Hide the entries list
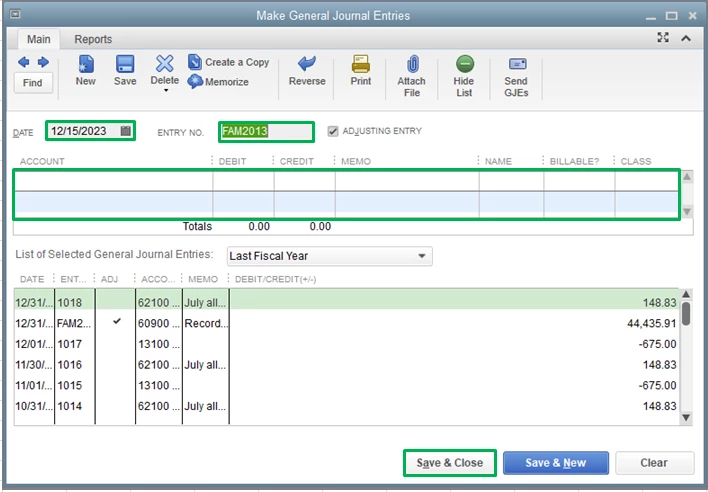 465,64
